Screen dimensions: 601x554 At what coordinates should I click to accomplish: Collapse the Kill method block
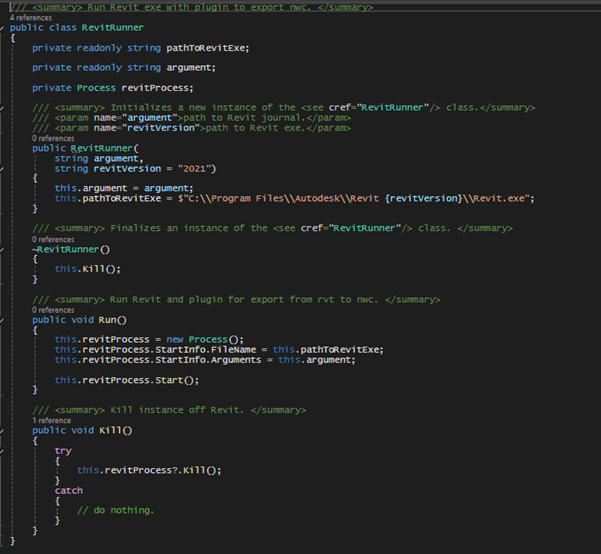click(x=4, y=430)
